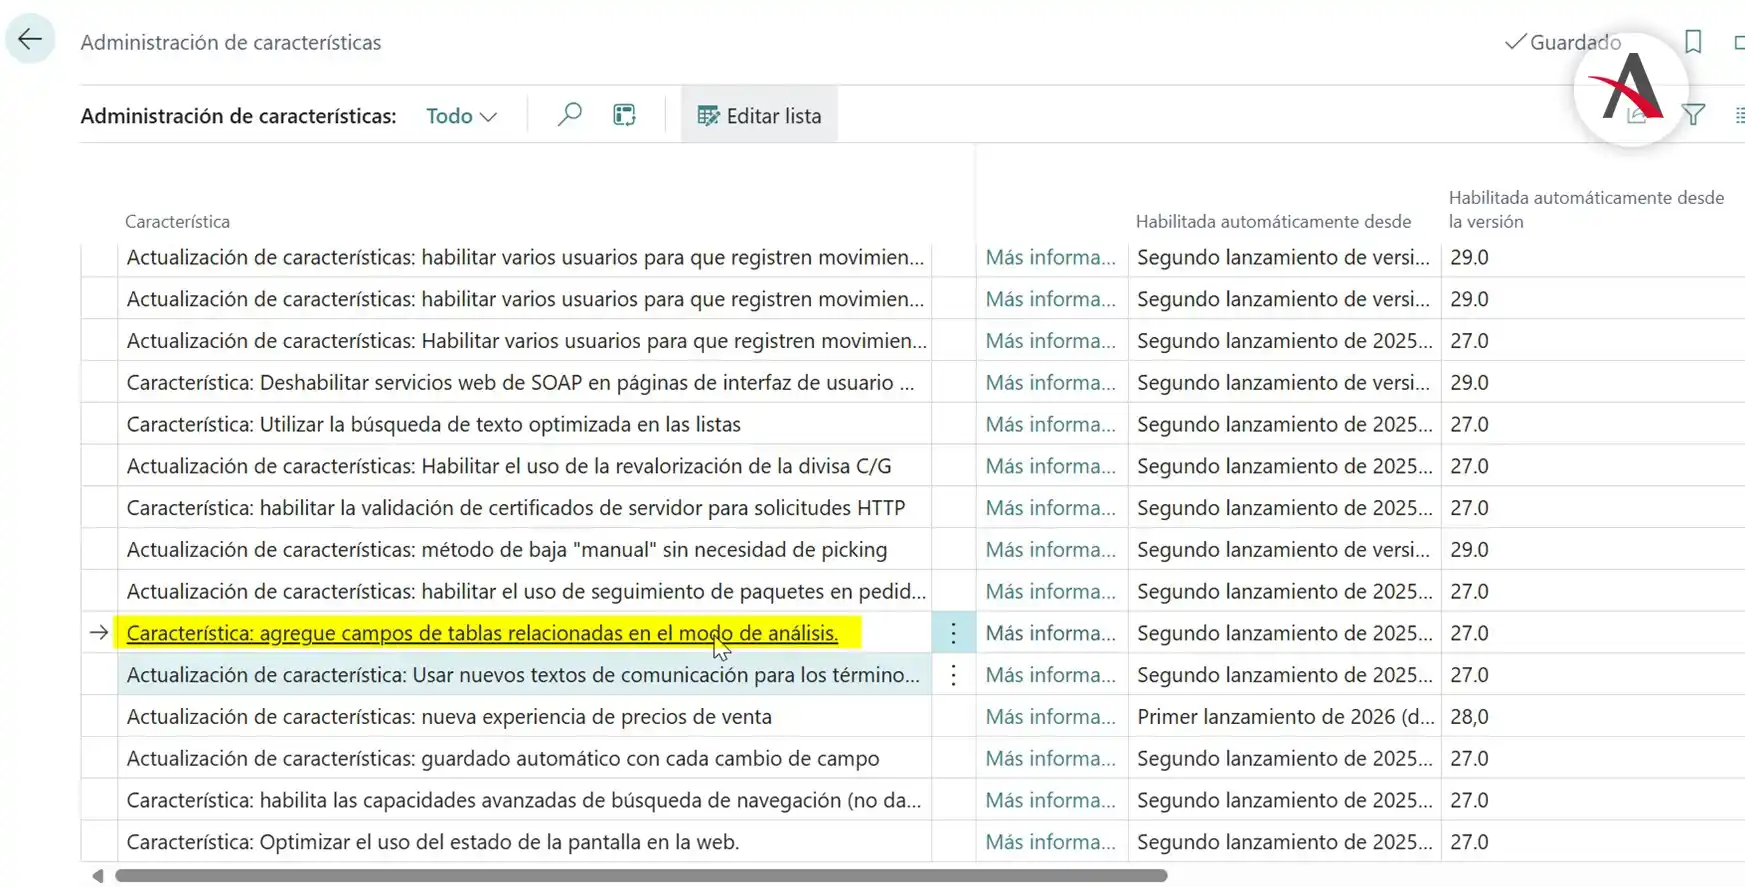
Task: Enter analysis mode via toolbar icon
Action: 624,115
